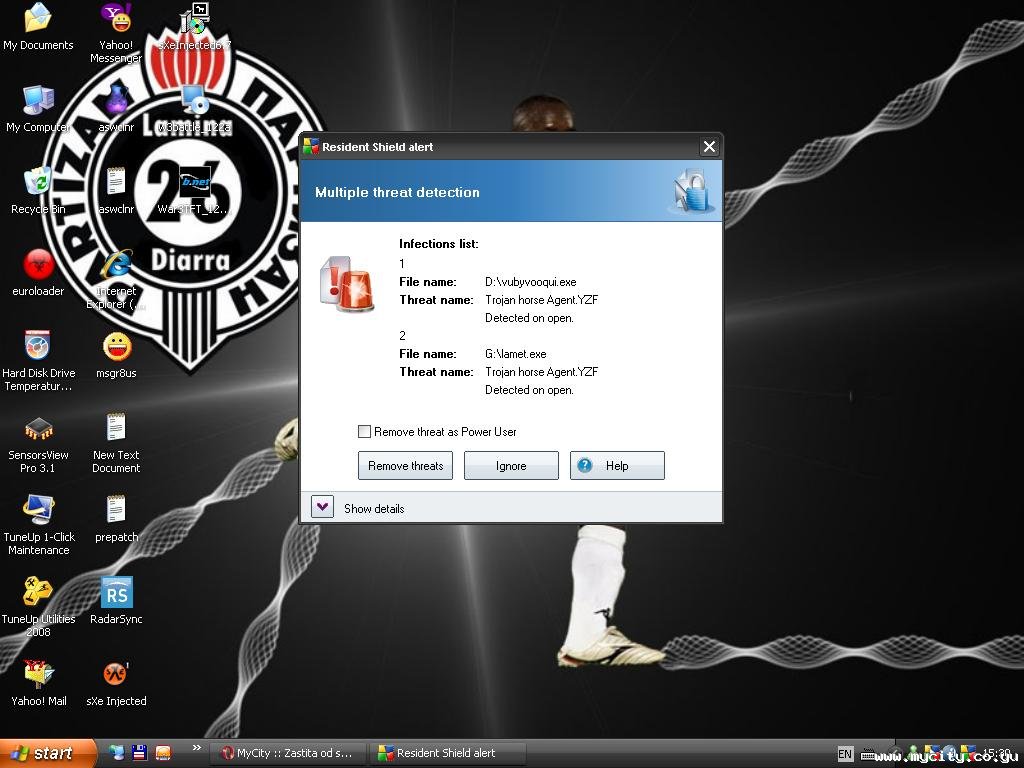The image size is (1024, 768).
Task: Click Show Desktop quick launch icon
Action: tap(117, 753)
